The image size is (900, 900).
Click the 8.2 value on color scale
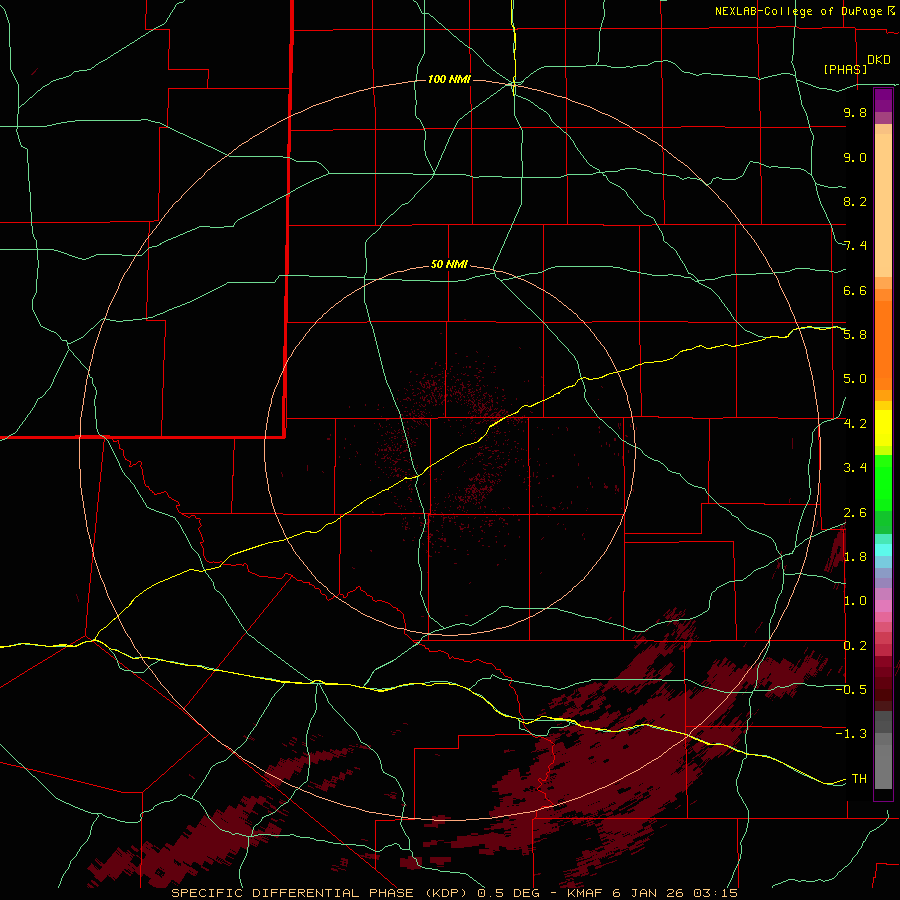pos(855,201)
